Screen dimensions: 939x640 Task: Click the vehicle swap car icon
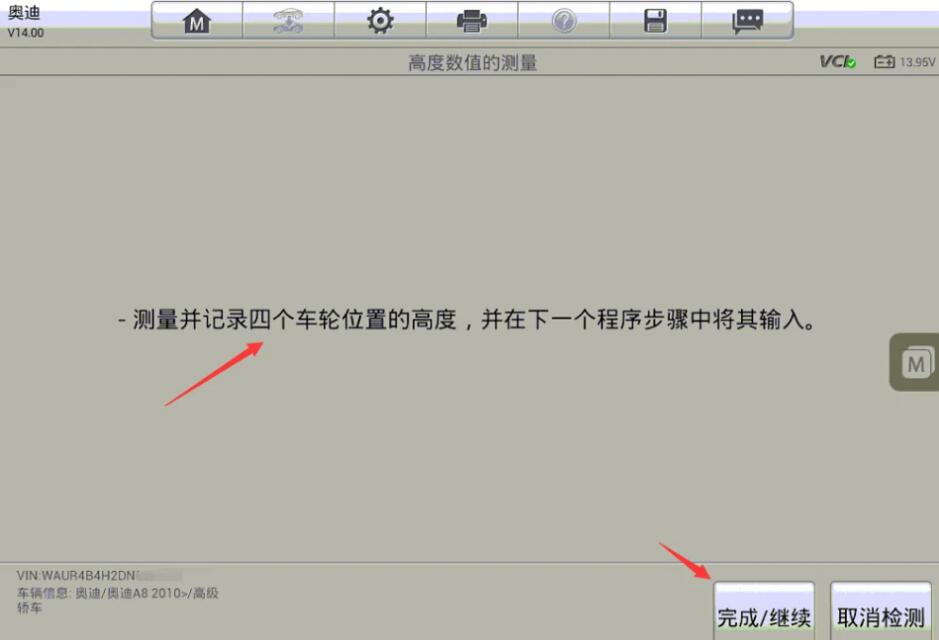pyautogui.click(x=288, y=21)
